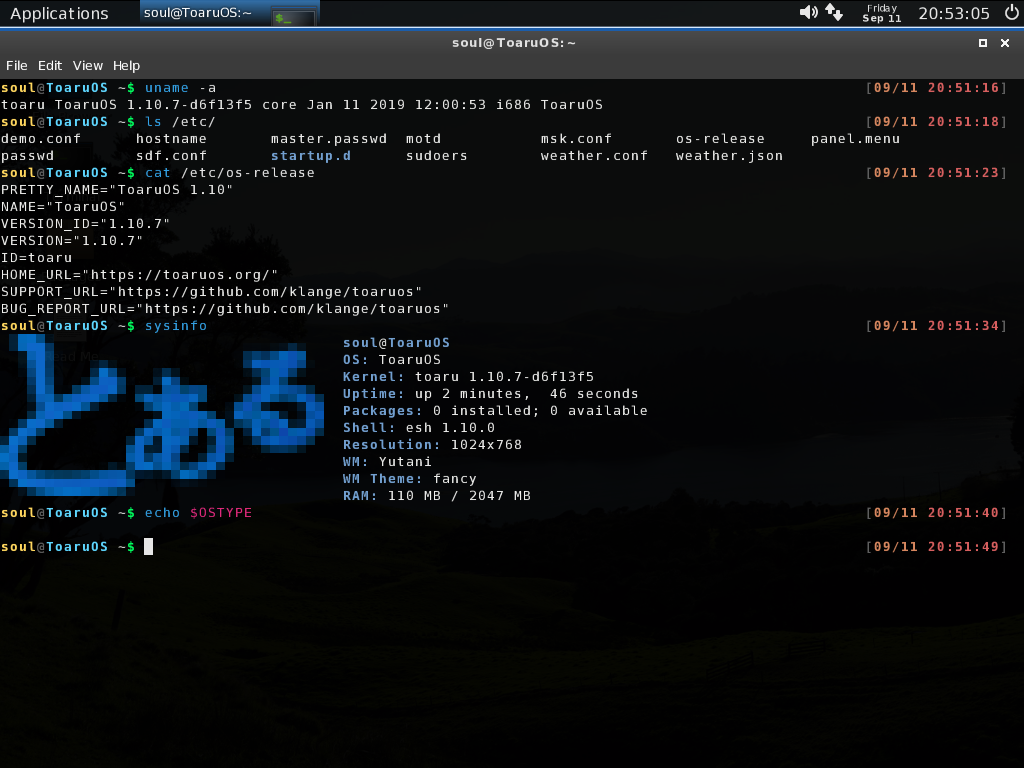Click the uname output line with i686
The width and height of the screenshot is (1024, 768).
(302, 105)
